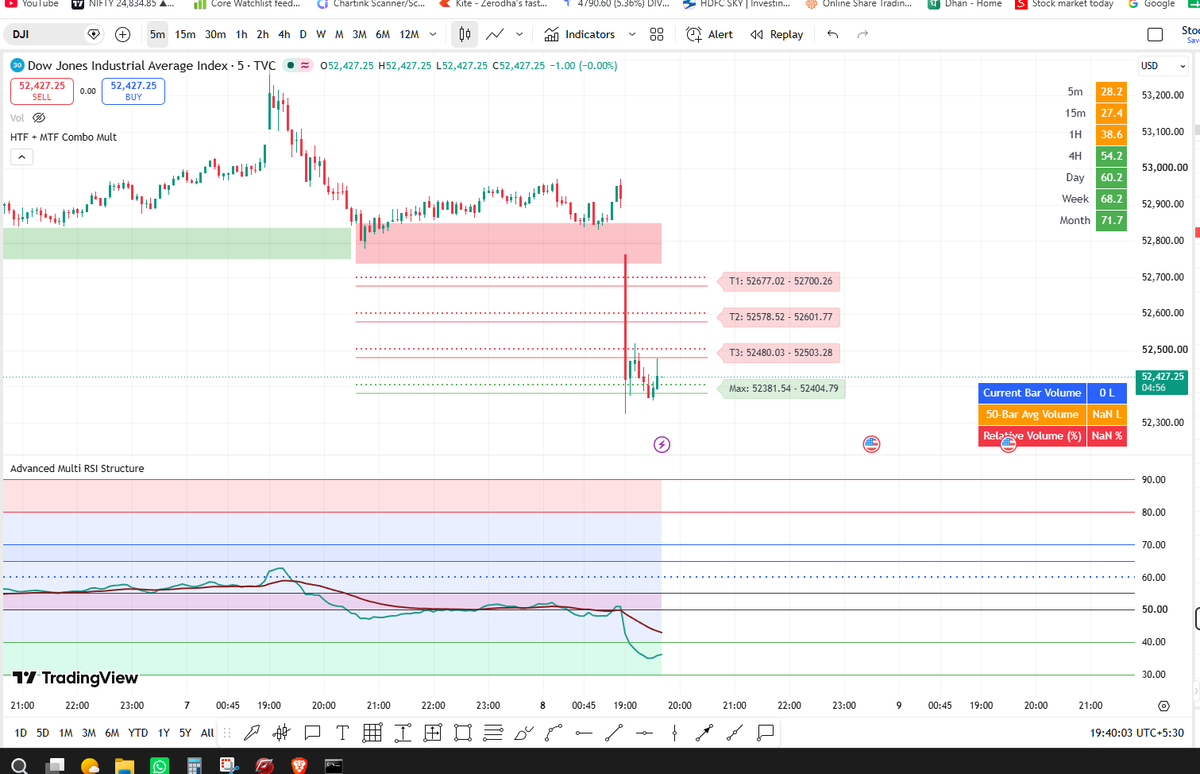Open the candlestick chart type selector
The width and height of the screenshot is (1200, 774).
(x=465, y=34)
